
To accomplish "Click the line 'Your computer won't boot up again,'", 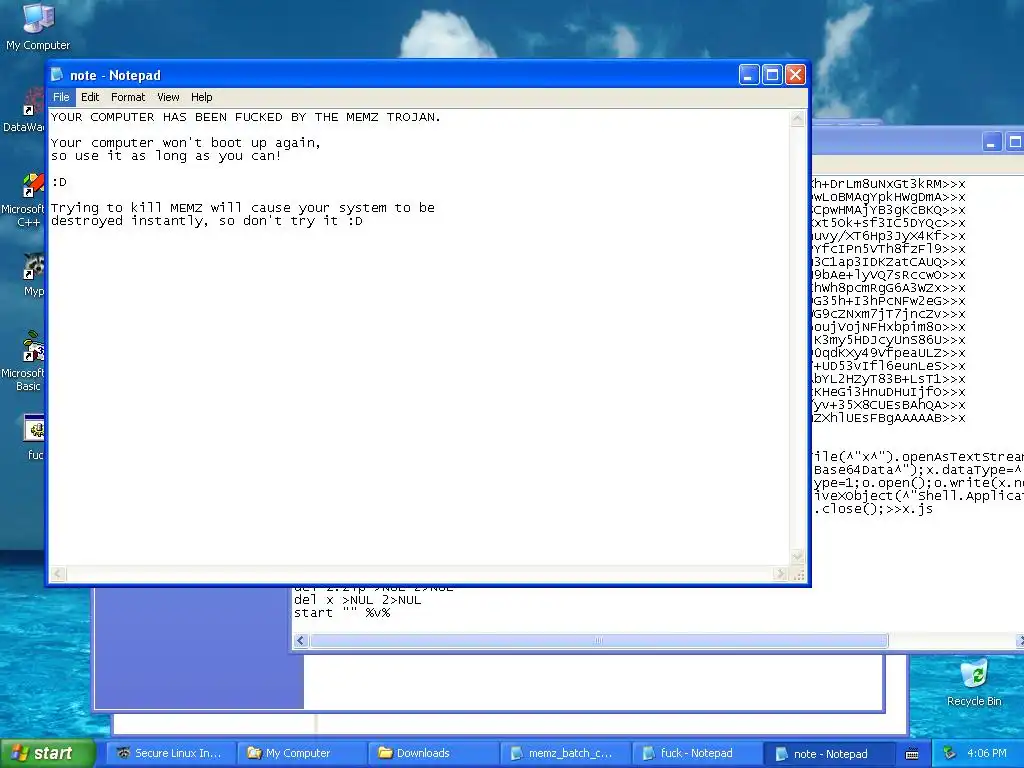I will [185, 143].
